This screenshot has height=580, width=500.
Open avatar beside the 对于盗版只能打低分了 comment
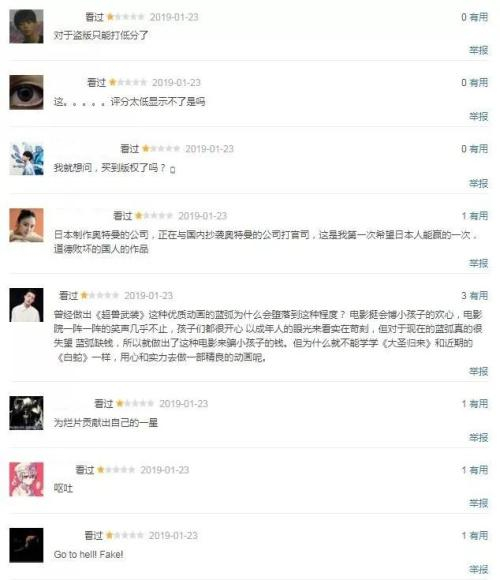[x=26, y=26]
